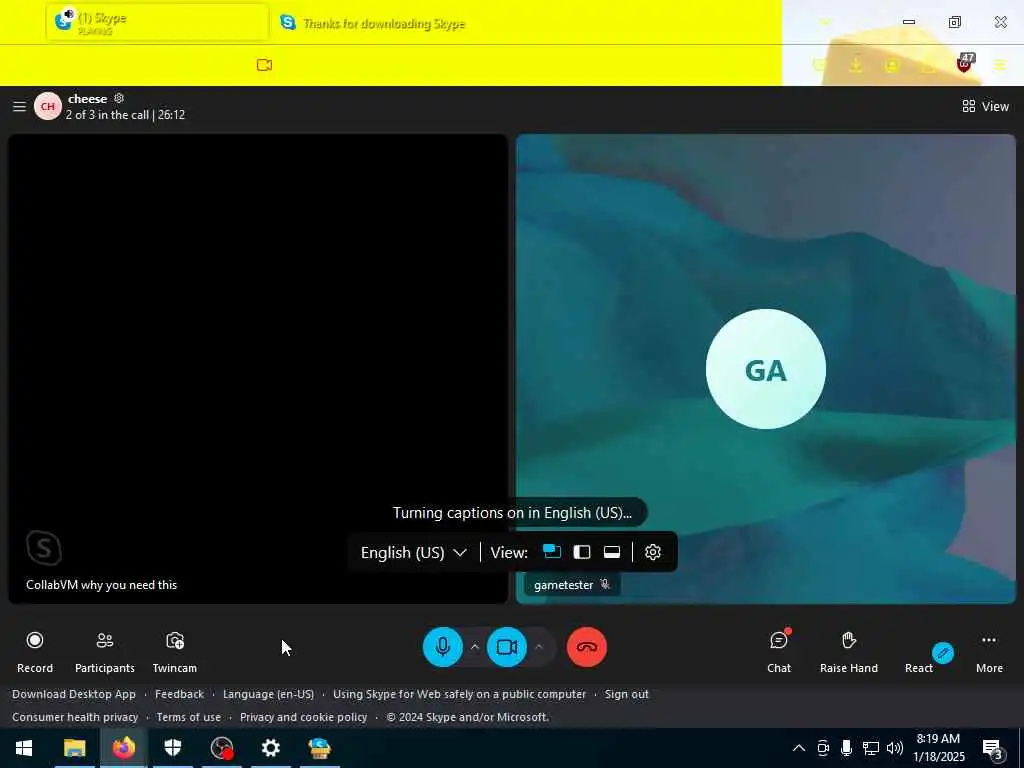Open Using Skype for Web safely link
1024x768 pixels.
pyautogui.click(x=460, y=694)
